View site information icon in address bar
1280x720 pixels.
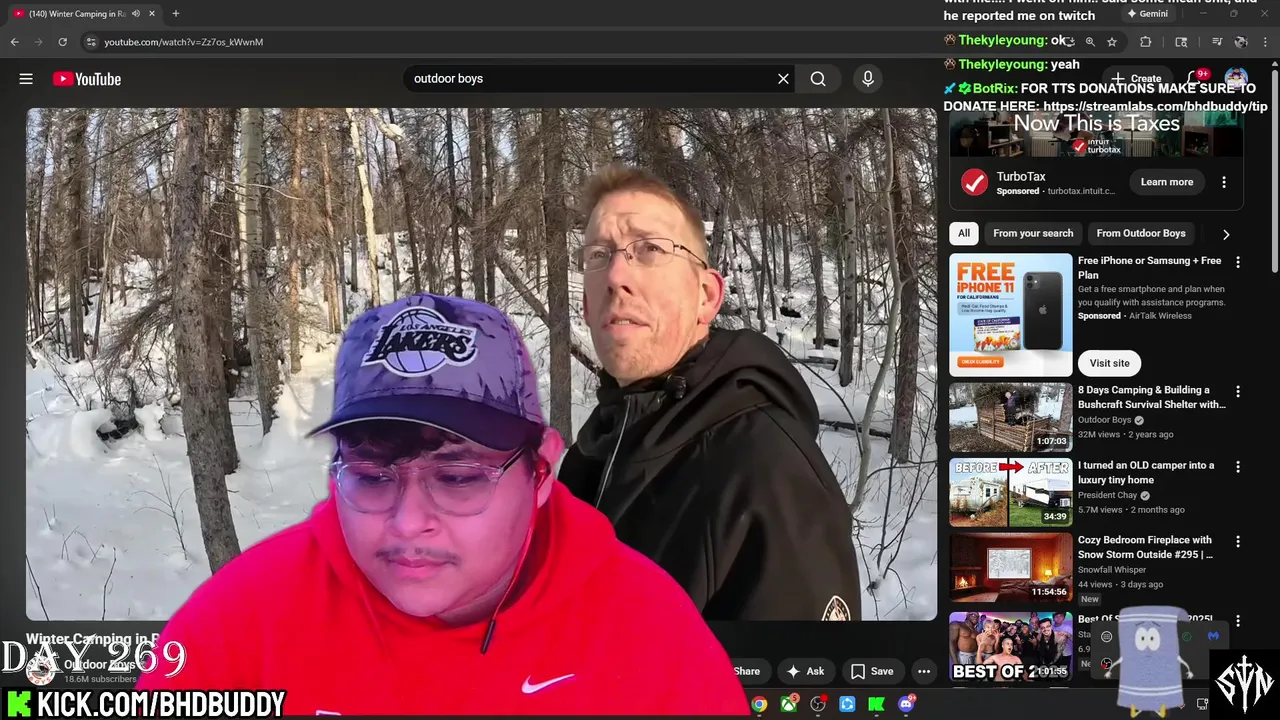tap(91, 42)
